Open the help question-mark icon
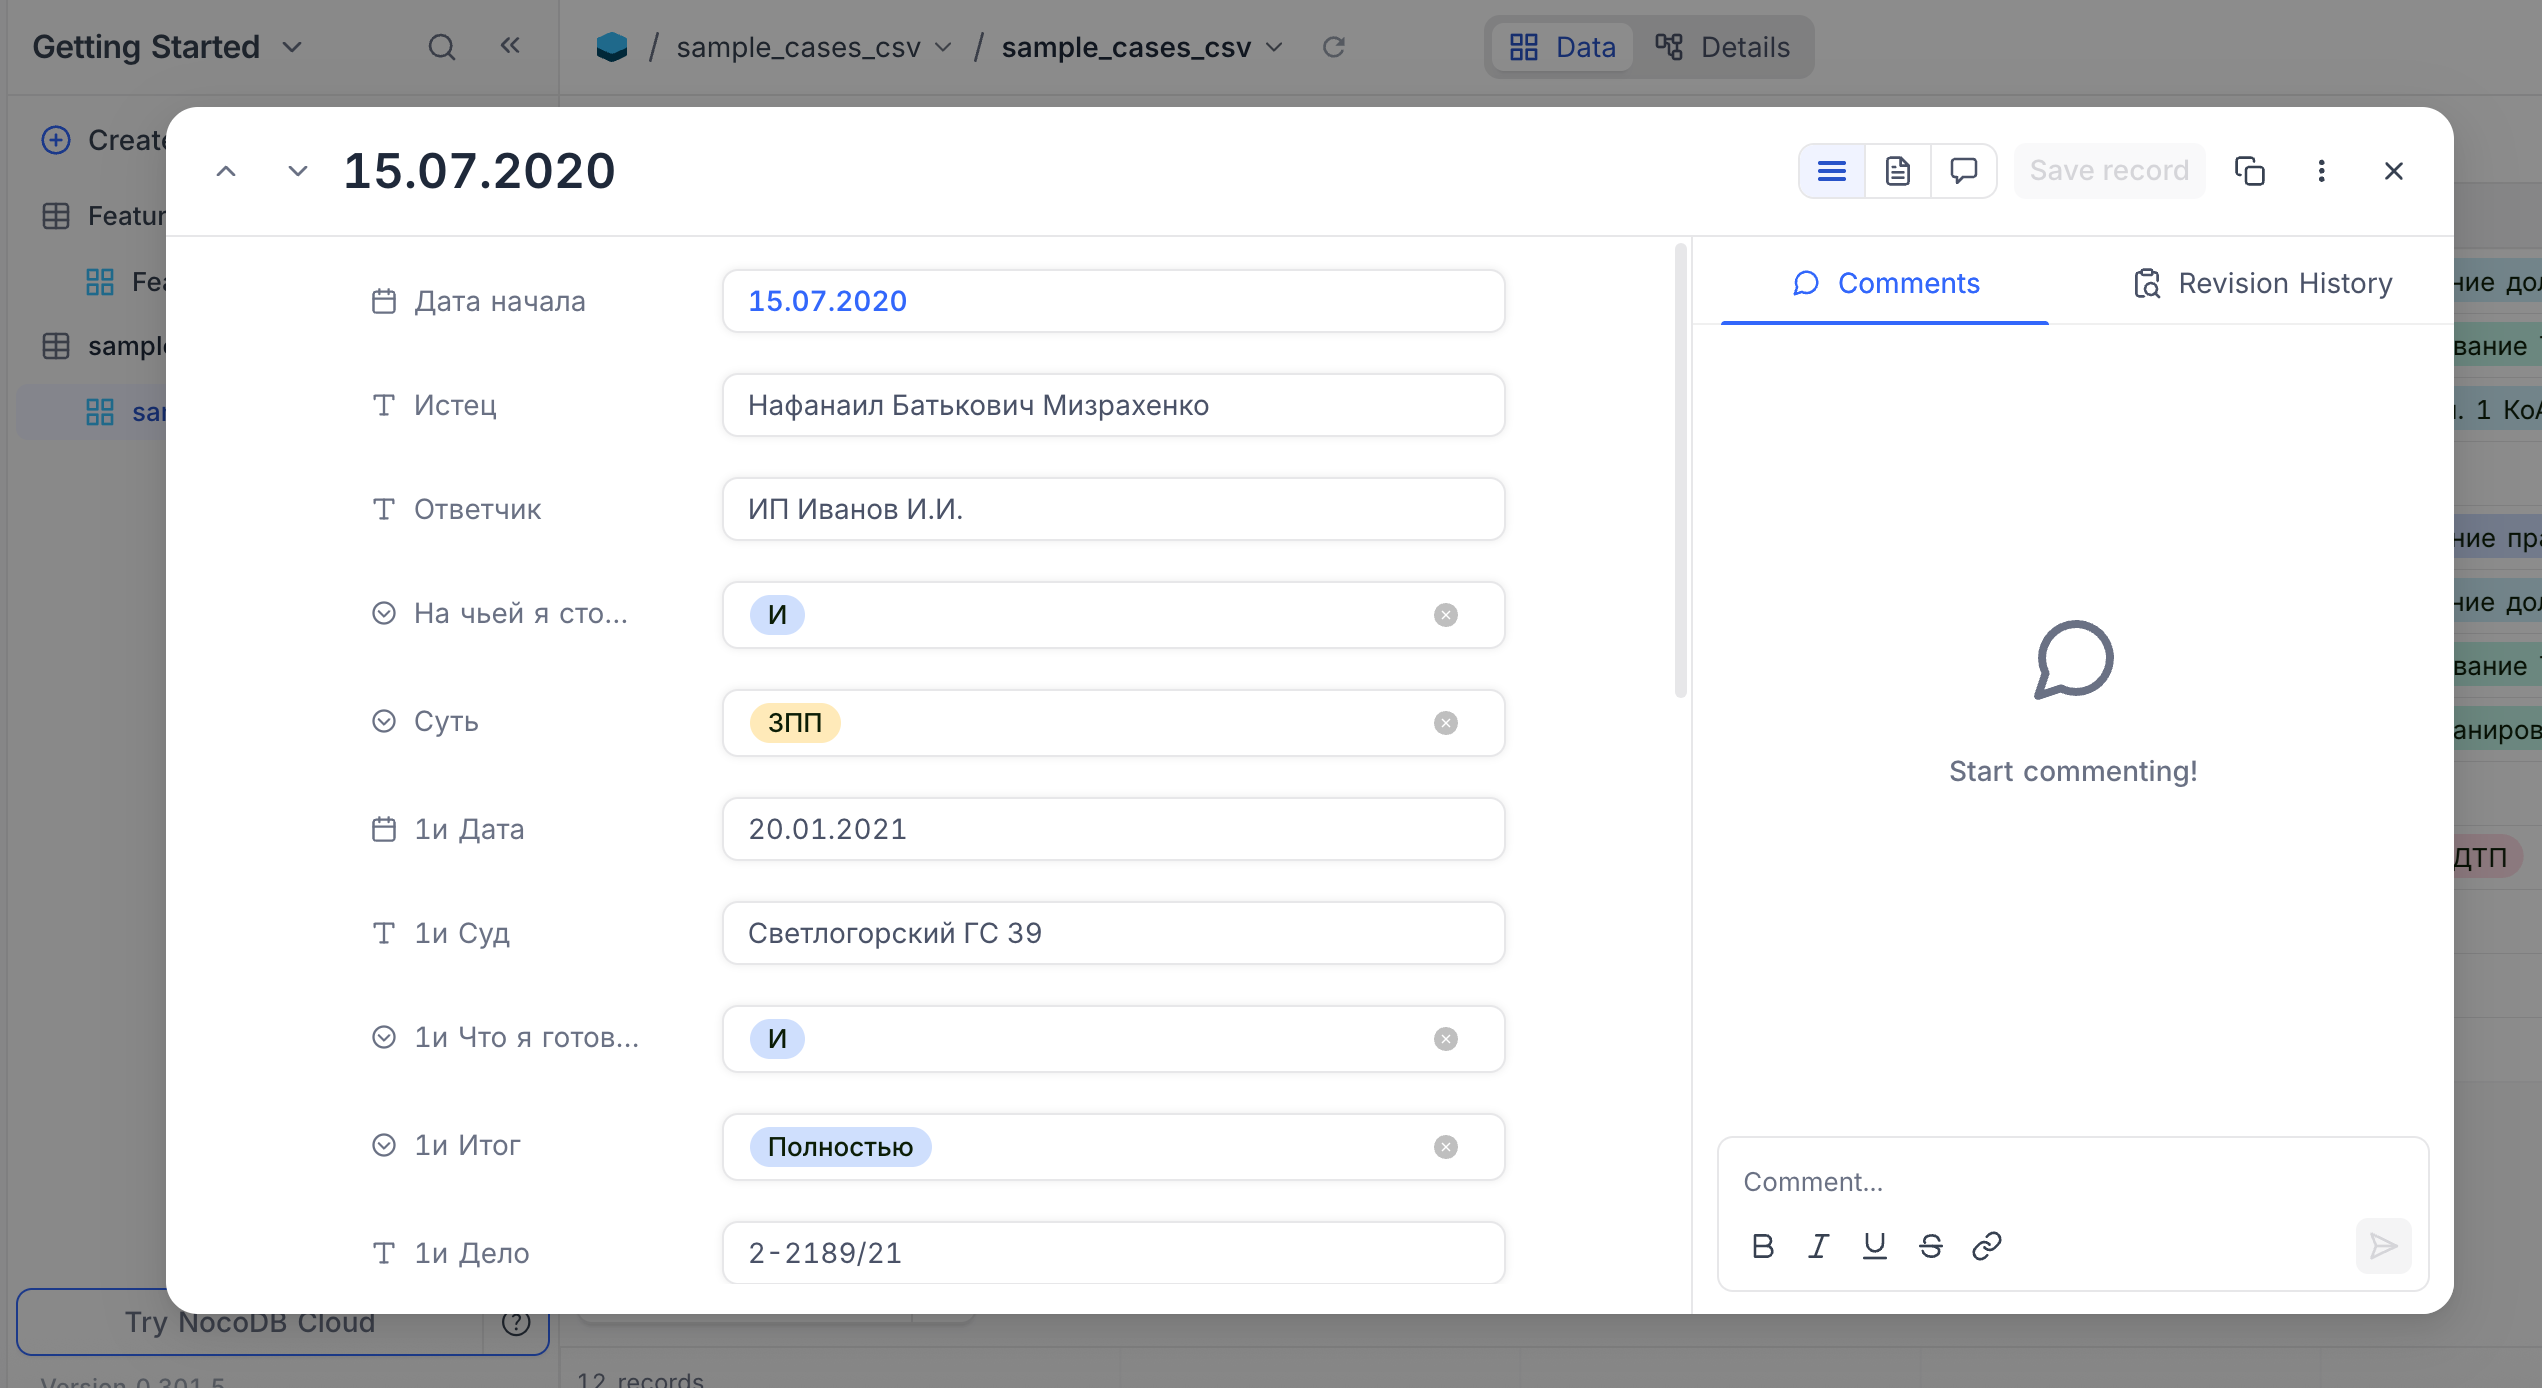Viewport: 2542px width, 1388px height. tap(515, 1322)
